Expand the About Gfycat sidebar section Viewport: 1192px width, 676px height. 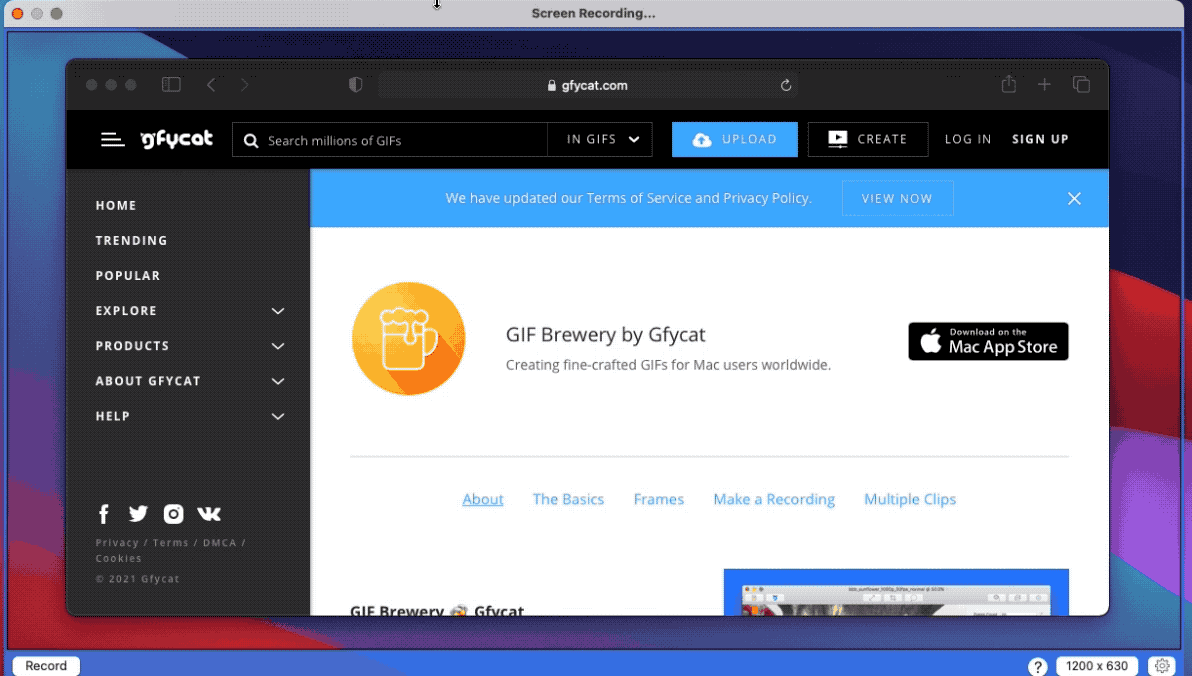click(278, 381)
